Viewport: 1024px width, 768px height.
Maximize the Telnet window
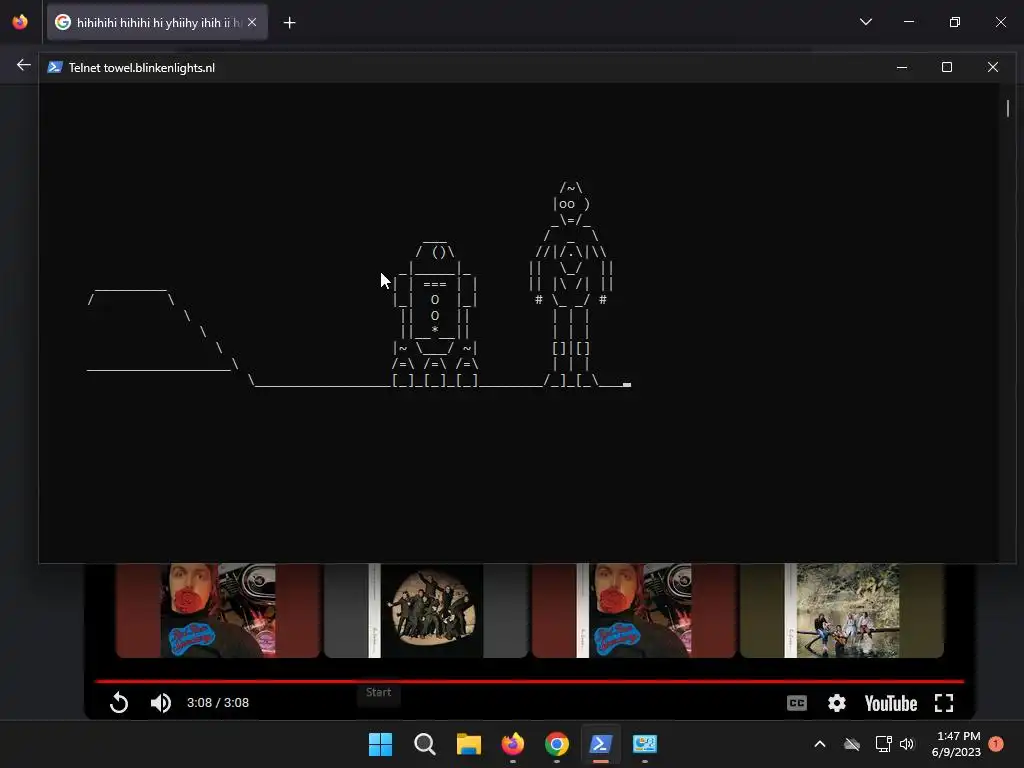pos(947,67)
